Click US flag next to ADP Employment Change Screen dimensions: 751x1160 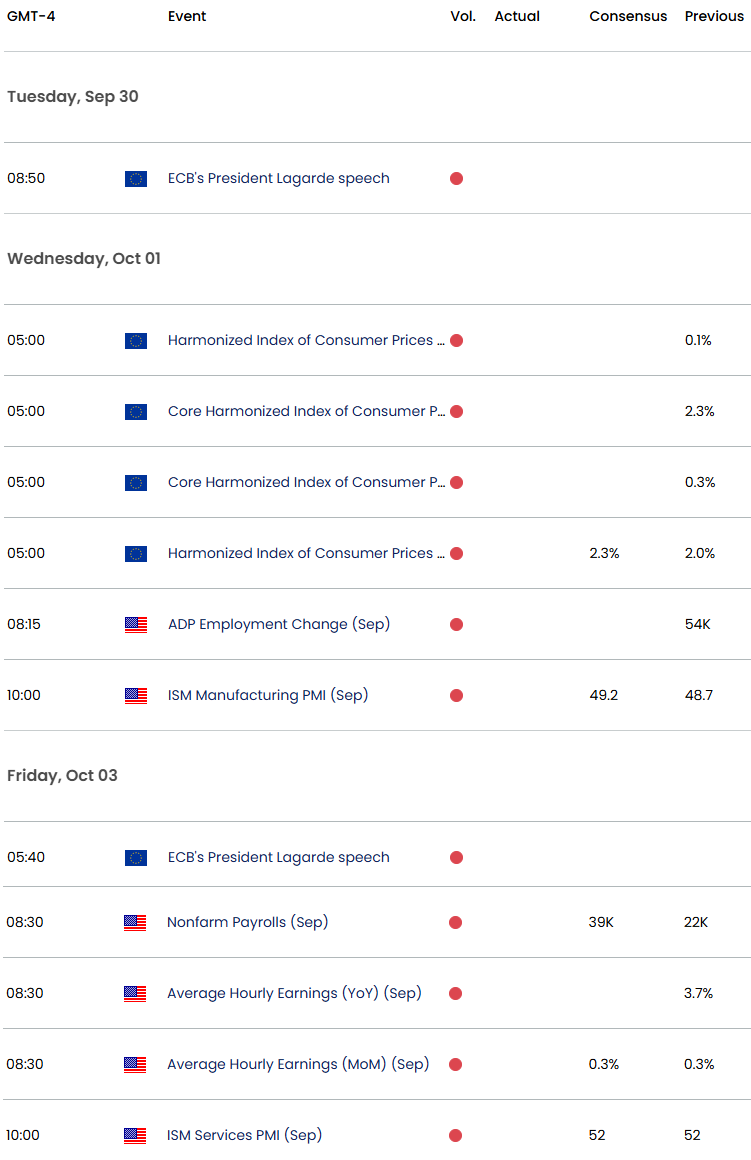(x=136, y=625)
